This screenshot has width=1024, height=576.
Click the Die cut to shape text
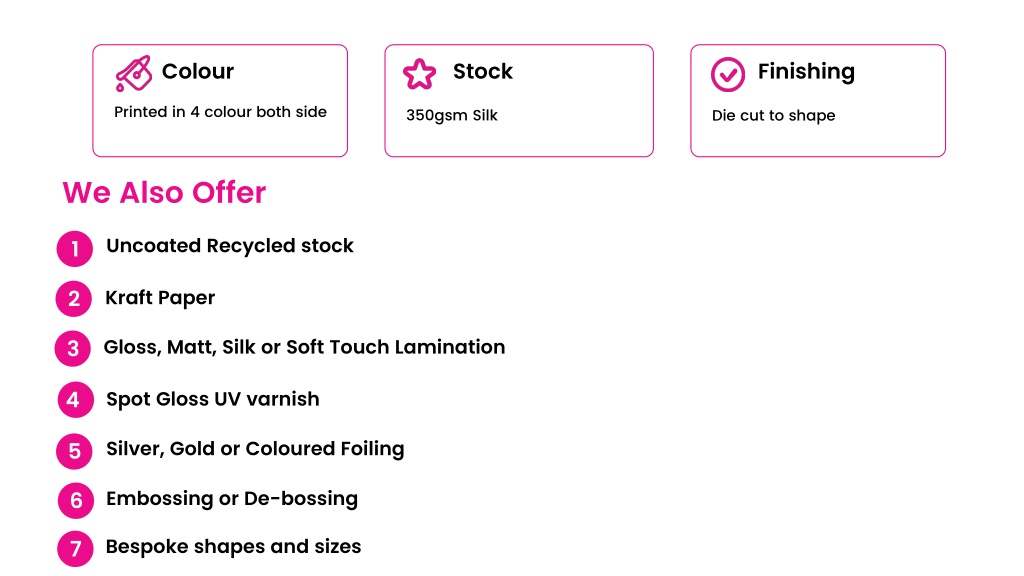pyautogui.click(x=773, y=116)
